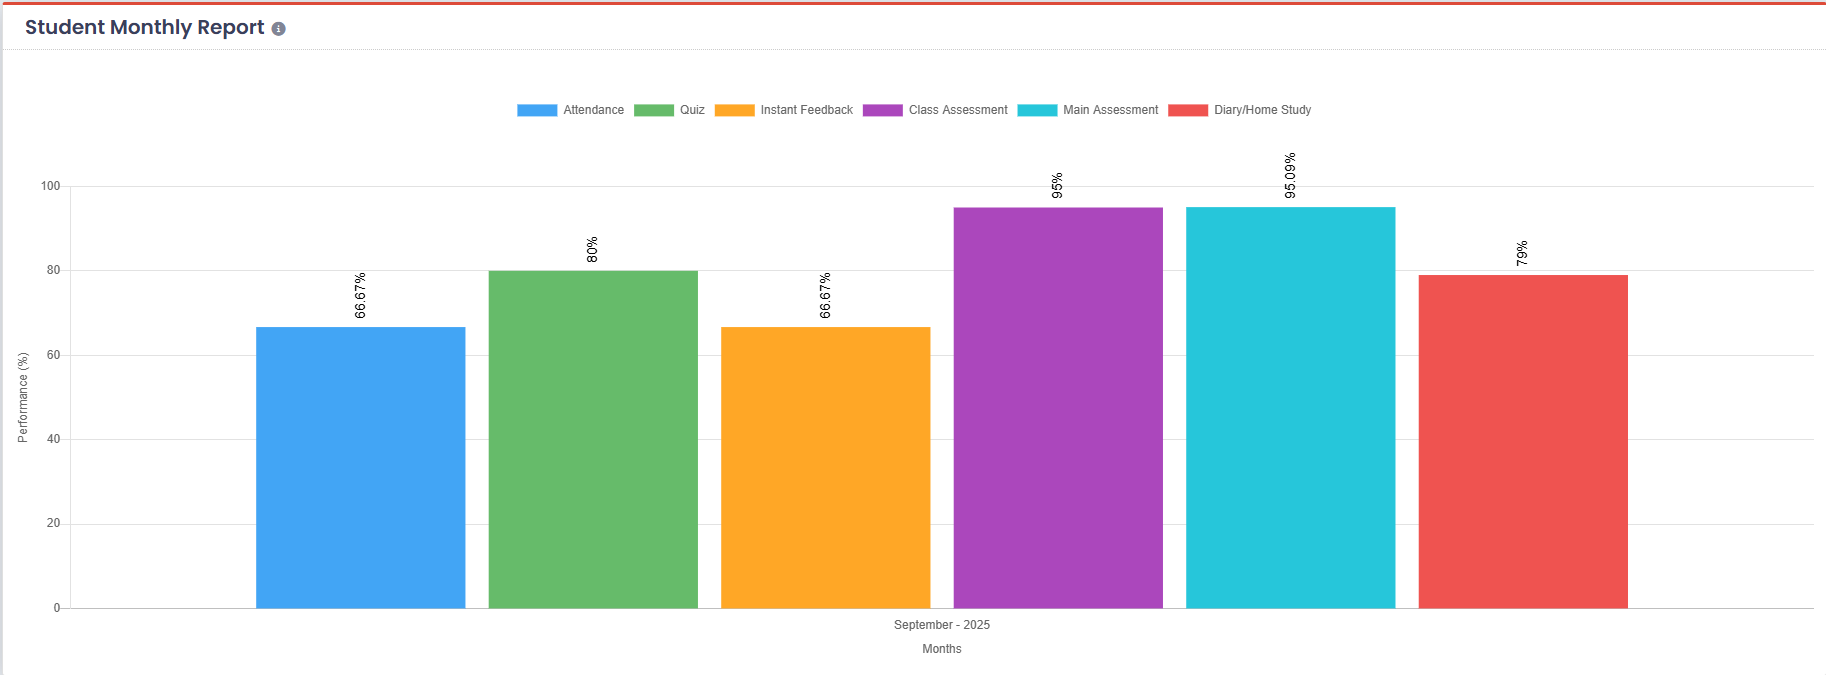The height and width of the screenshot is (675, 1826).
Task: Hide the Quiz series via its legend label
Action: (692, 110)
